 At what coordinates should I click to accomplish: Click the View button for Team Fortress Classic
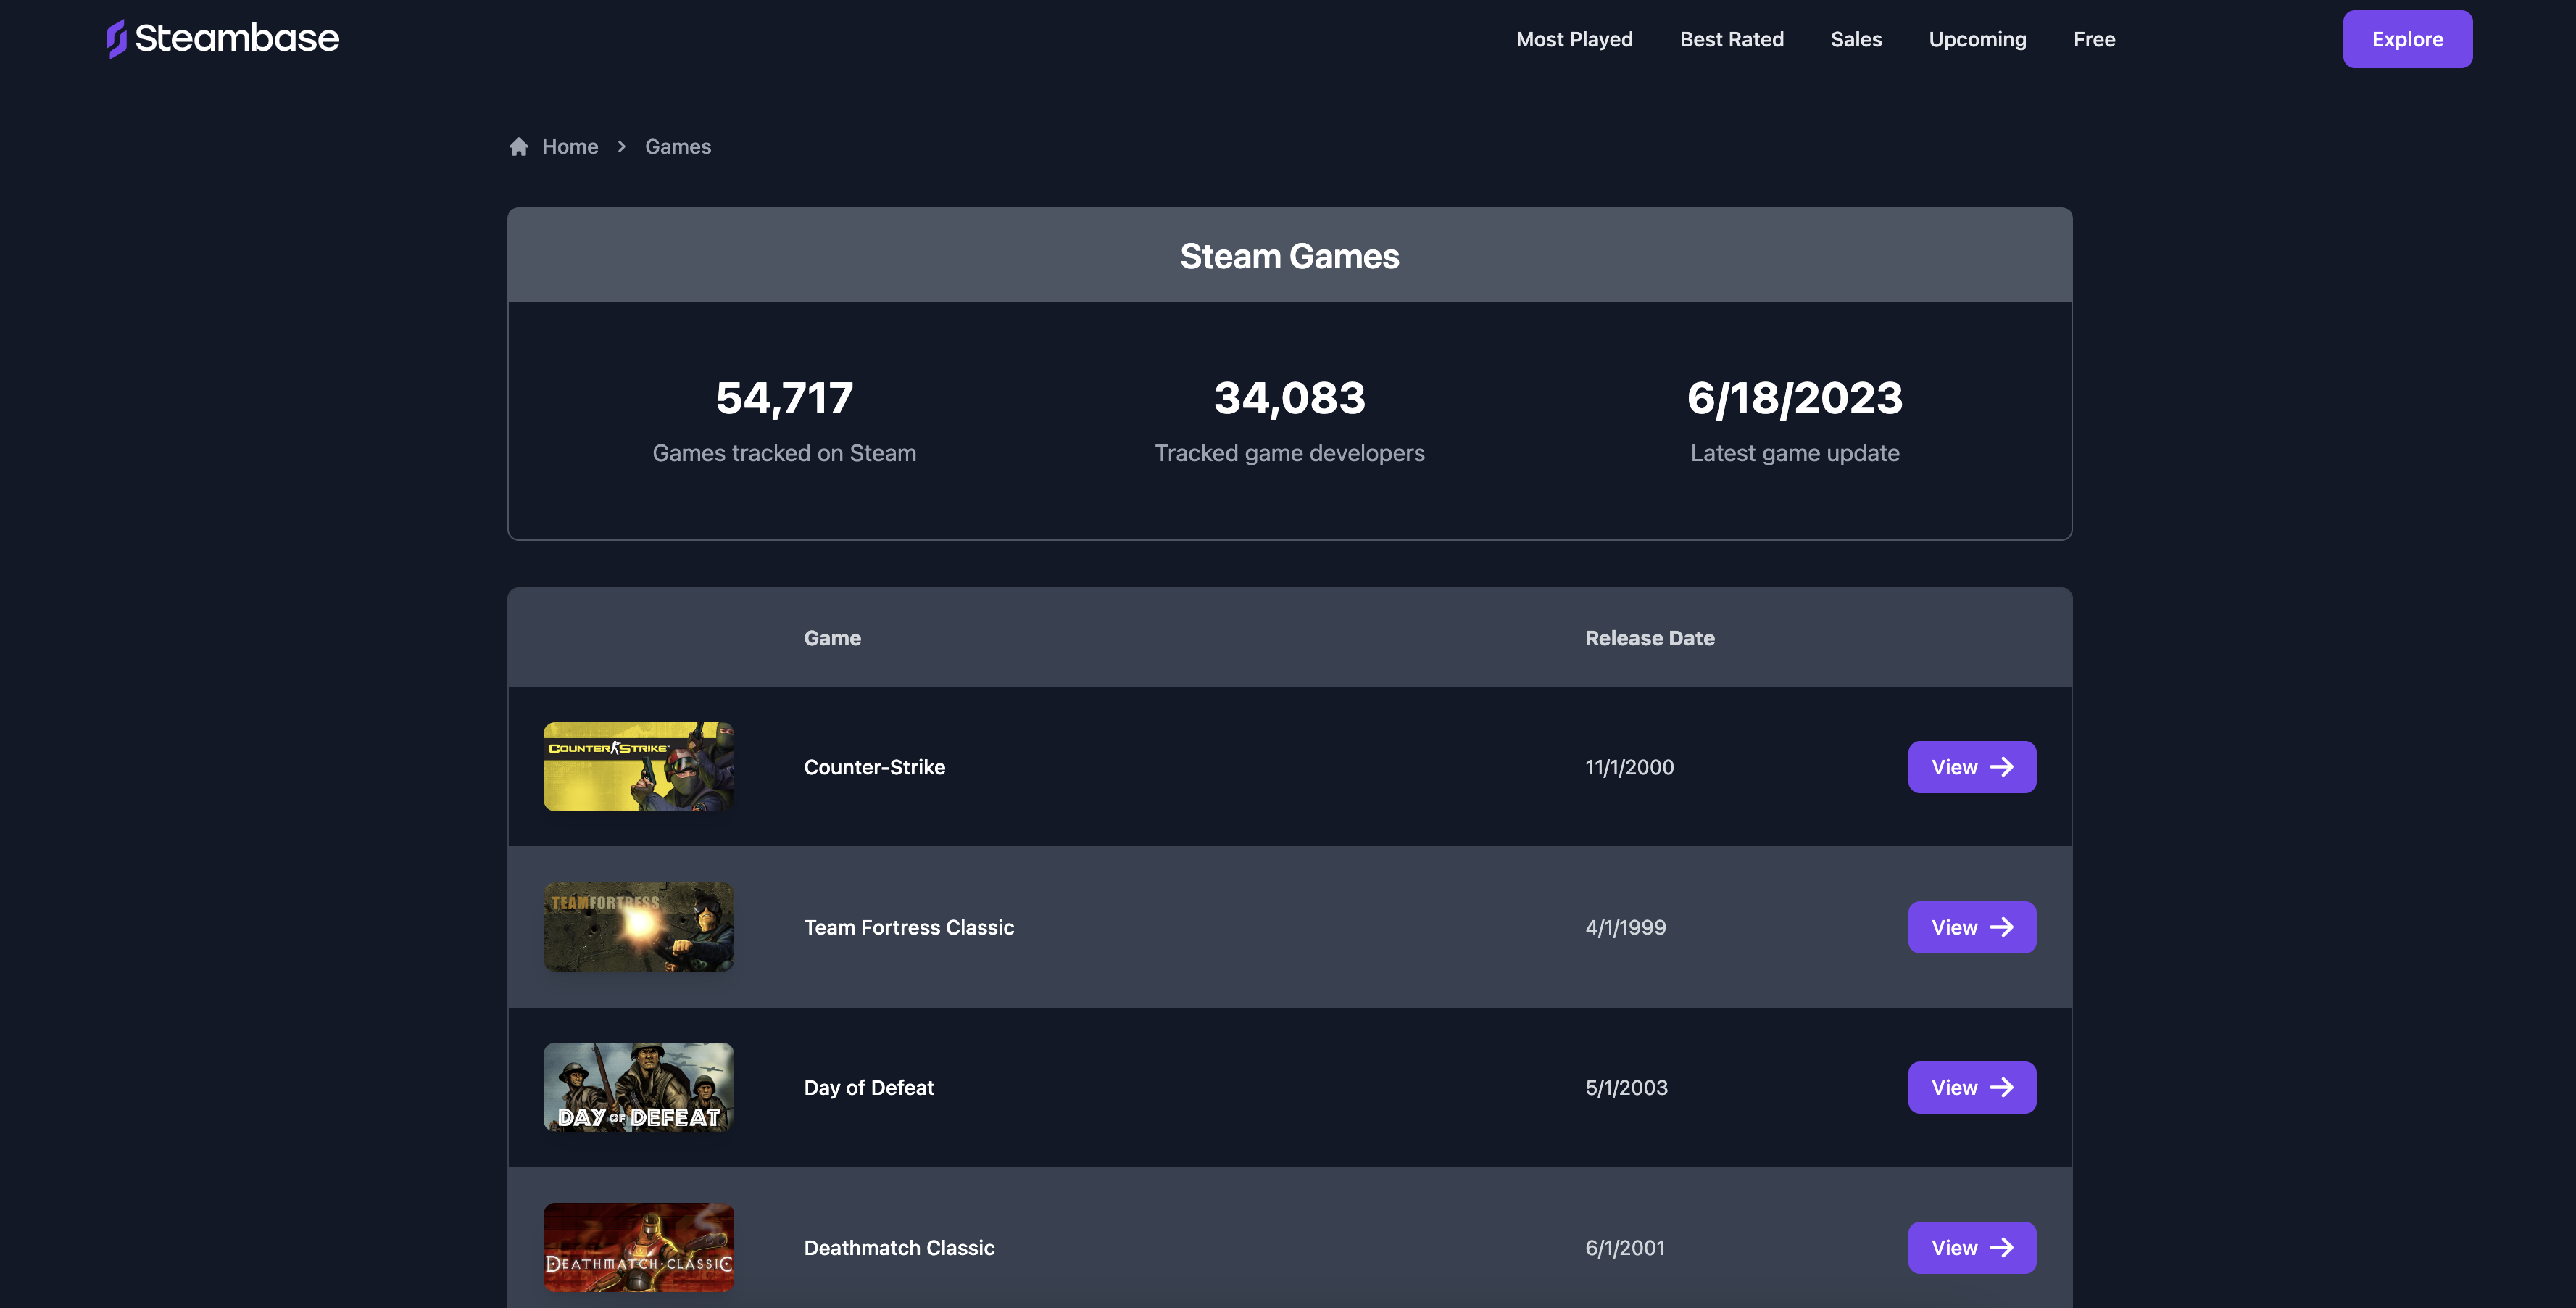(1971, 927)
